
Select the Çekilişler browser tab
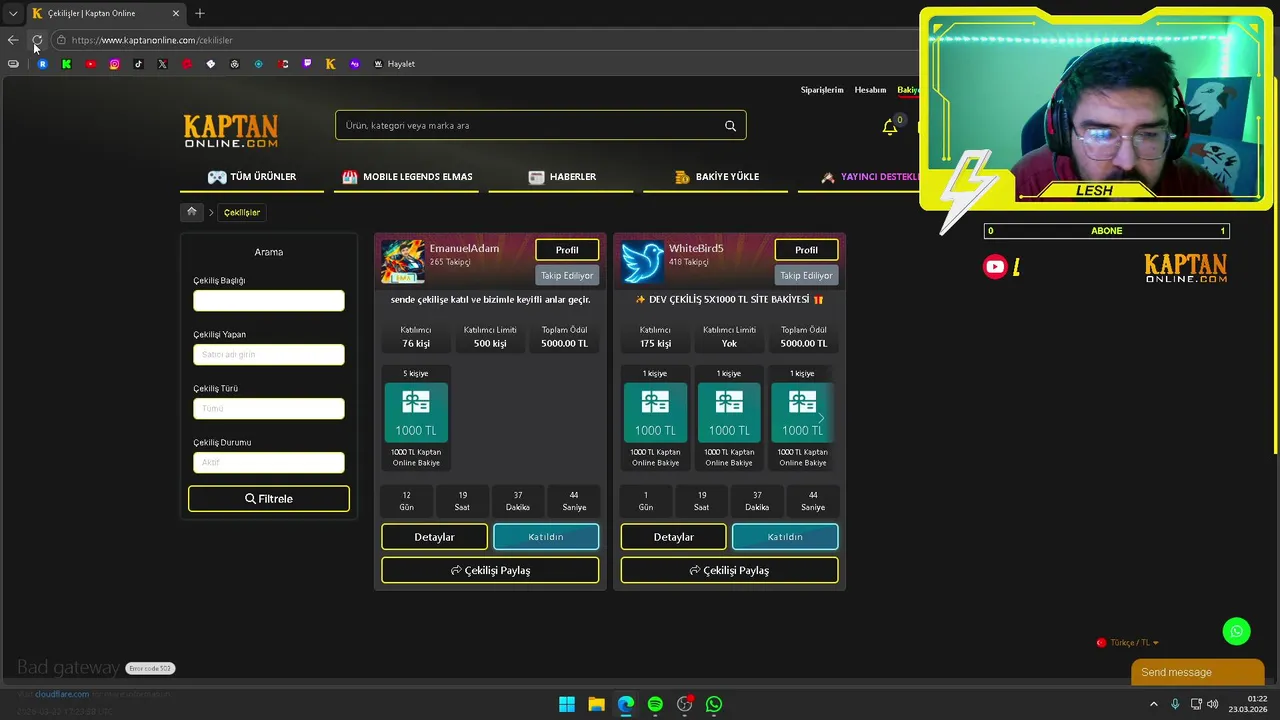tap(105, 13)
